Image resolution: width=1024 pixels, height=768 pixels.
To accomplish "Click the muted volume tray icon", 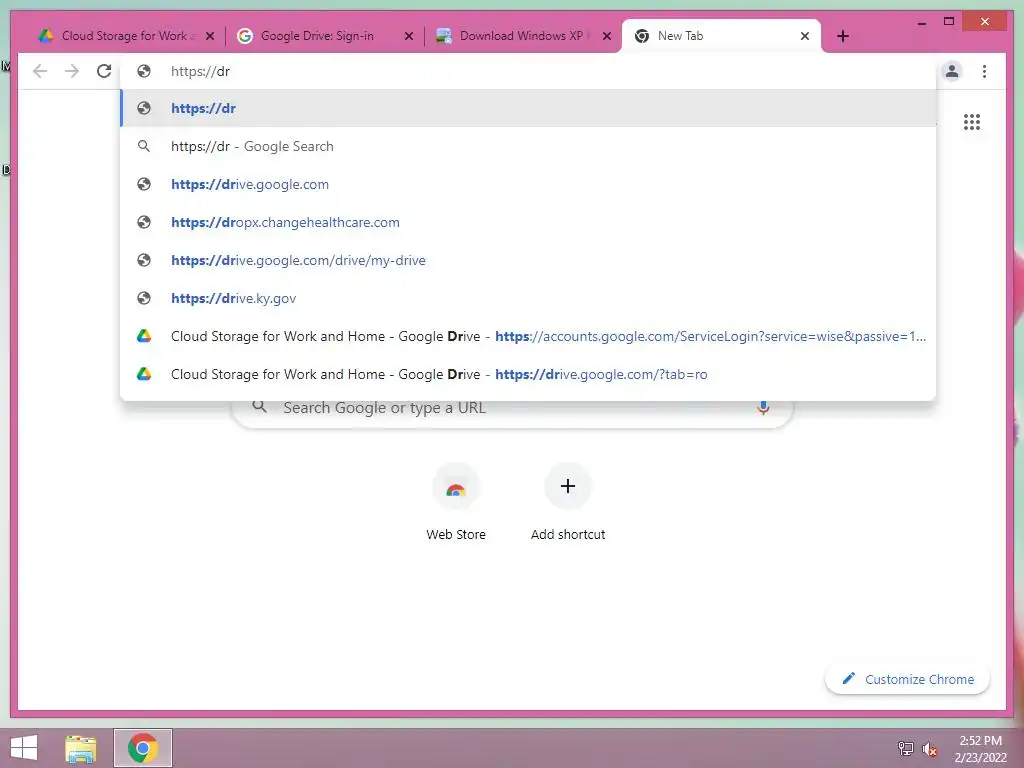I will (x=929, y=748).
